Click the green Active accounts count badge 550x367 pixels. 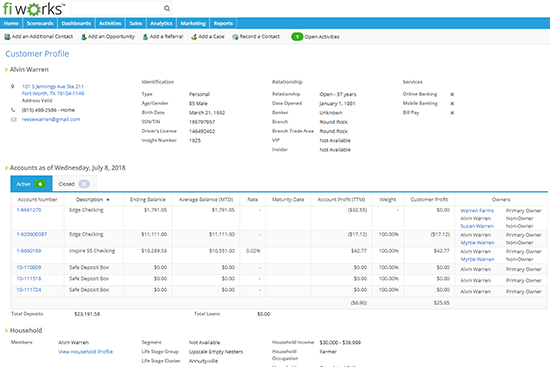click(40, 184)
